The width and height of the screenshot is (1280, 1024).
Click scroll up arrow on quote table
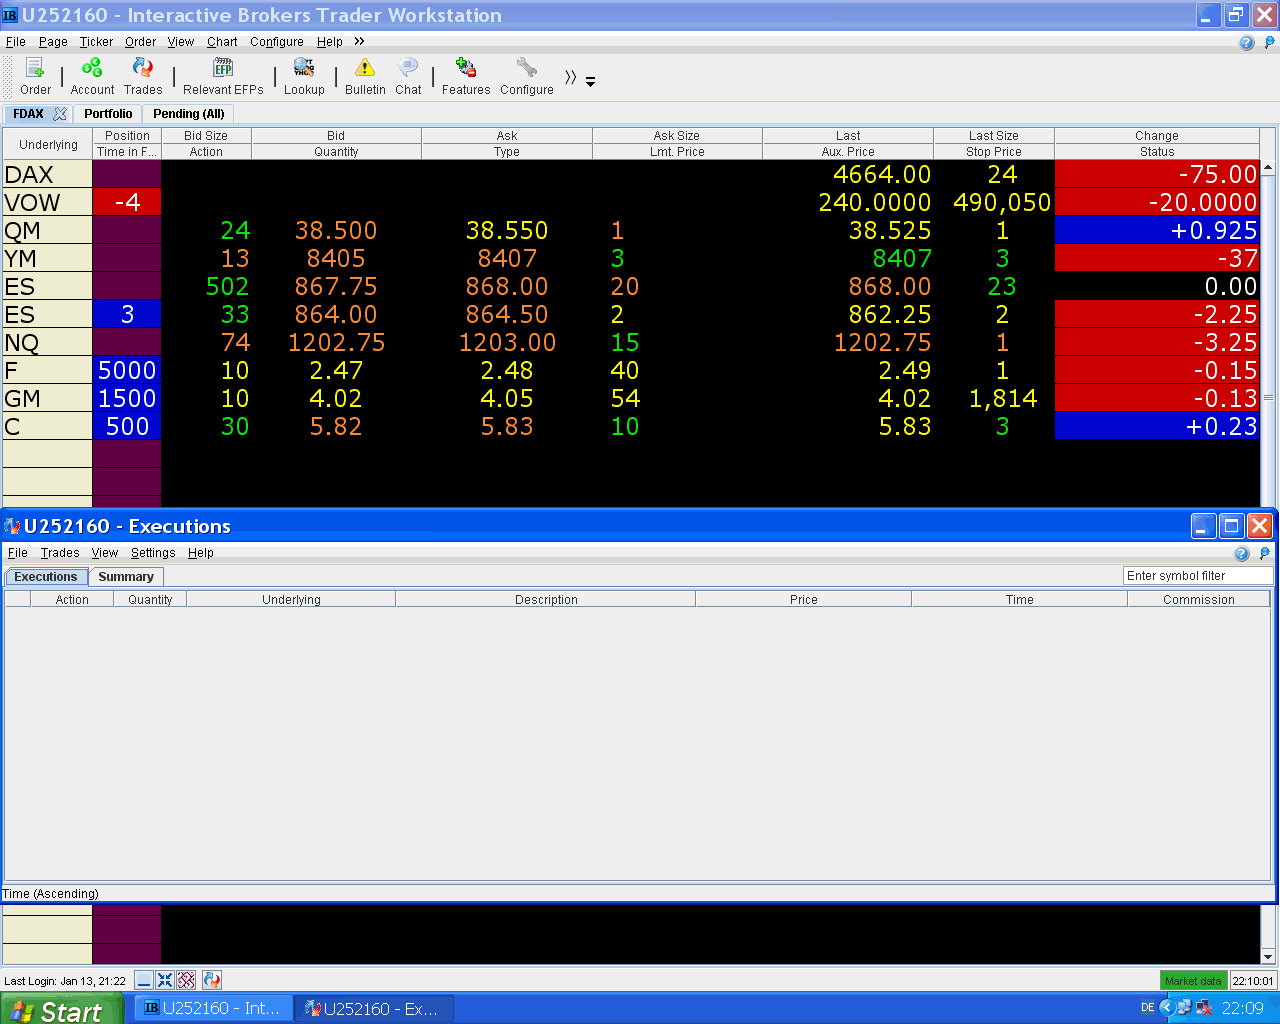pos(1268,168)
